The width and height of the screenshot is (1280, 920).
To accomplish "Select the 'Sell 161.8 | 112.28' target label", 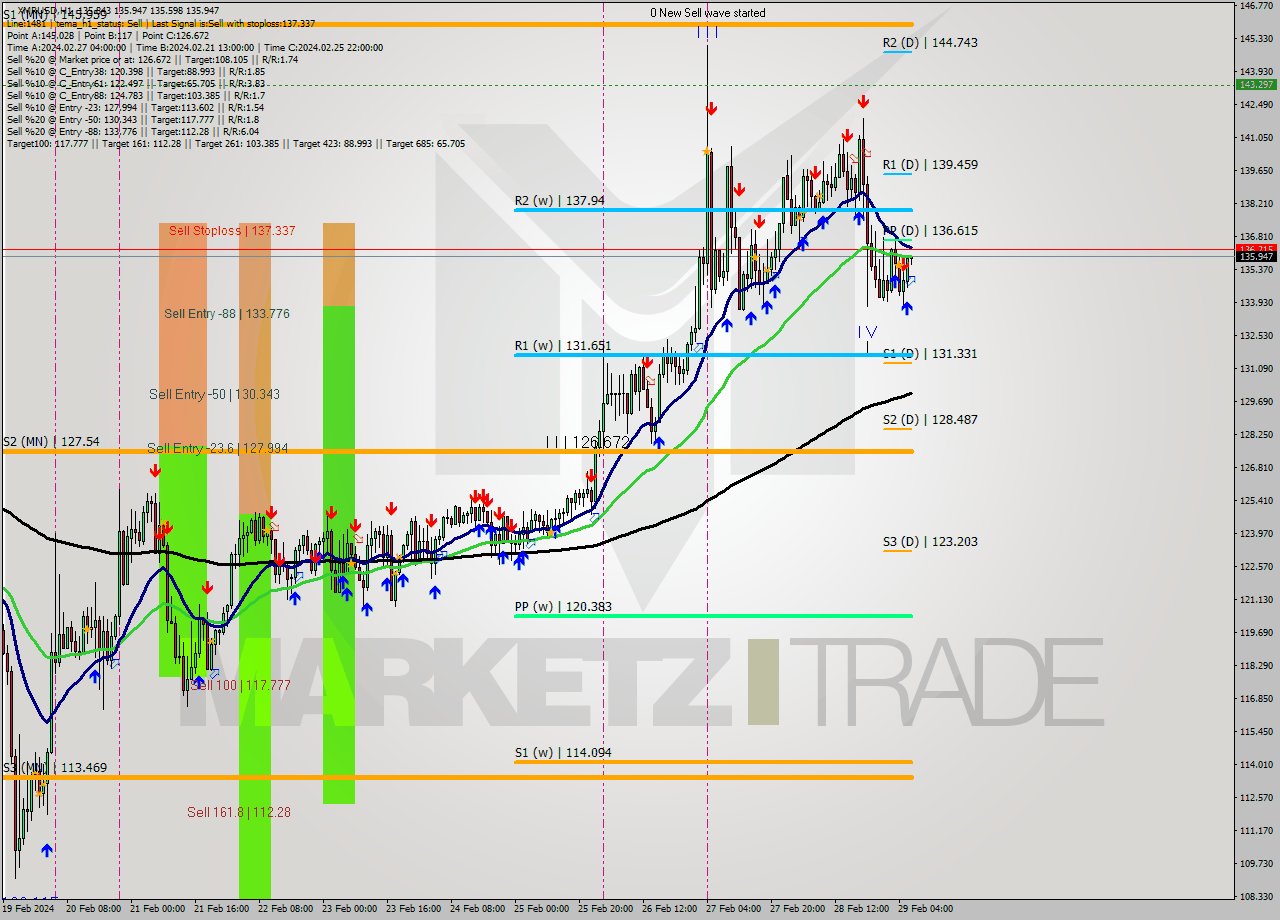I will 239,812.
